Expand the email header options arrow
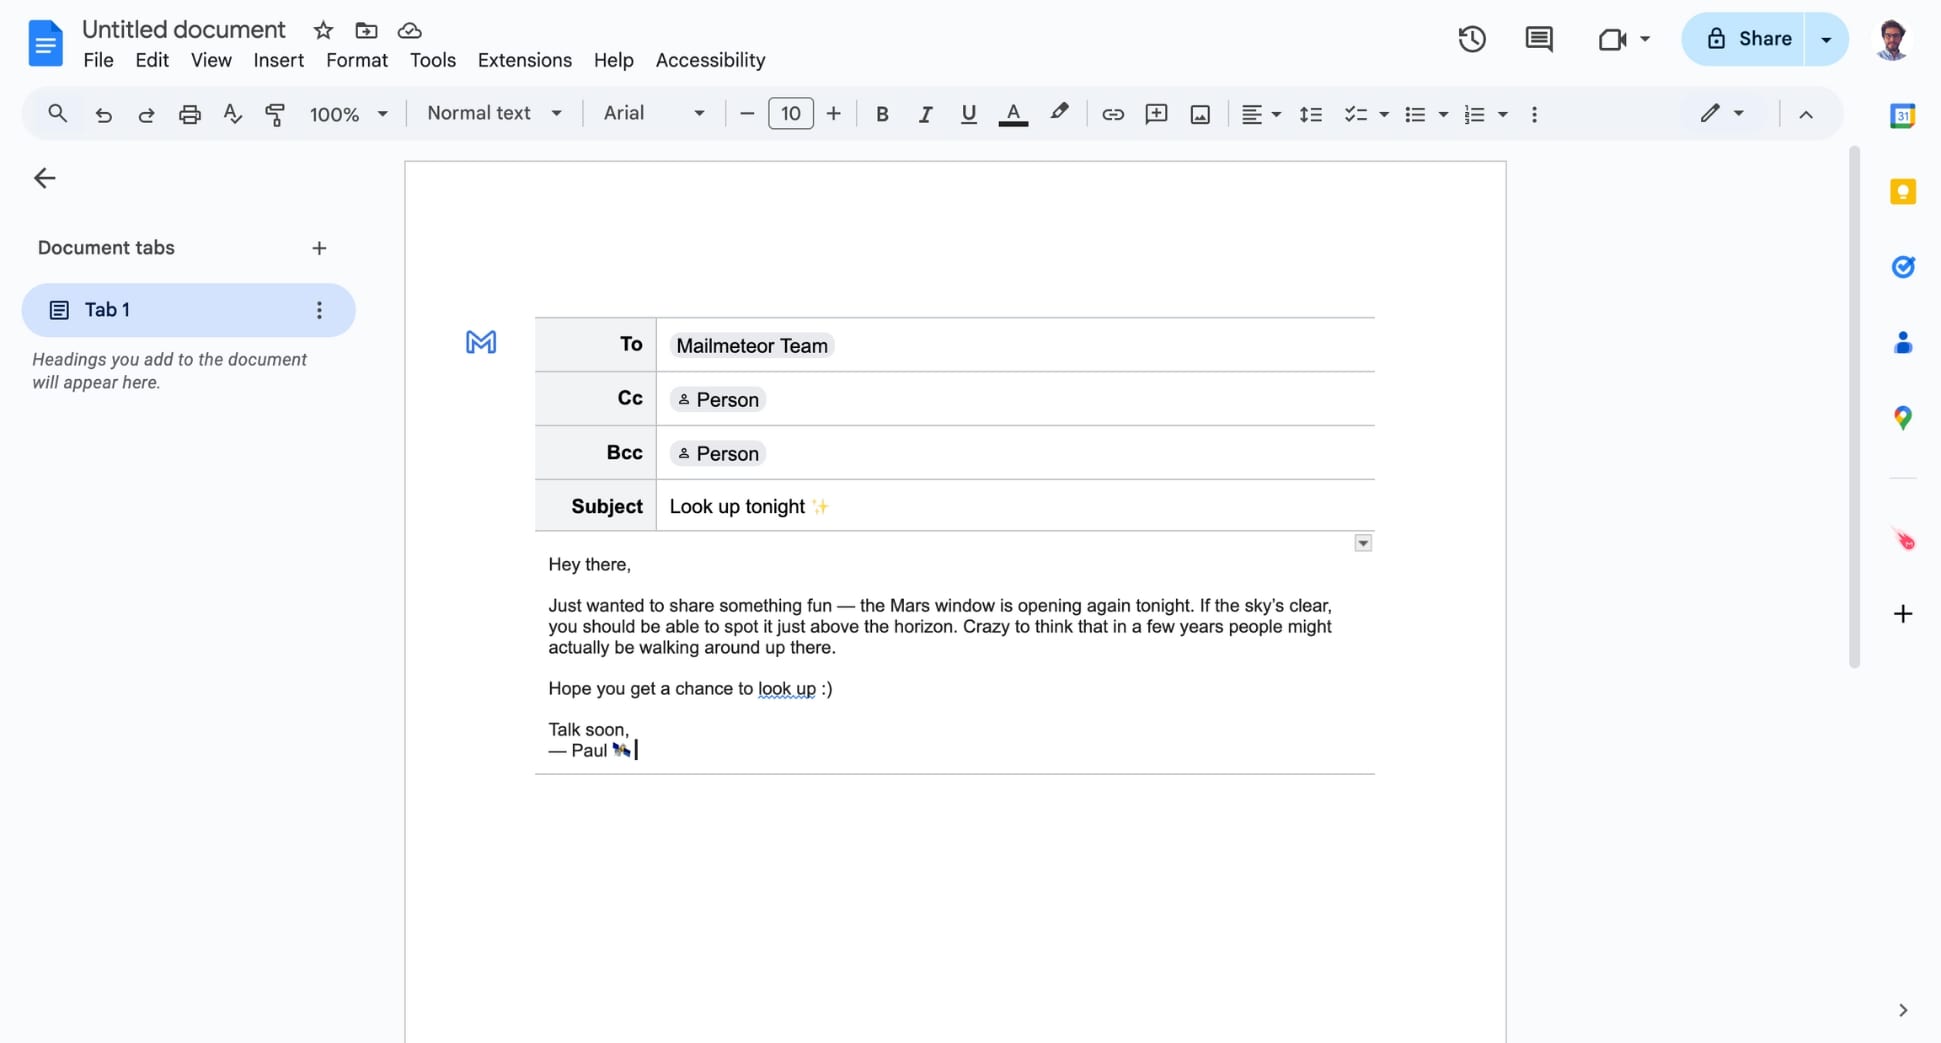The width and height of the screenshot is (1941, 1043). (x=1362, y=542)
